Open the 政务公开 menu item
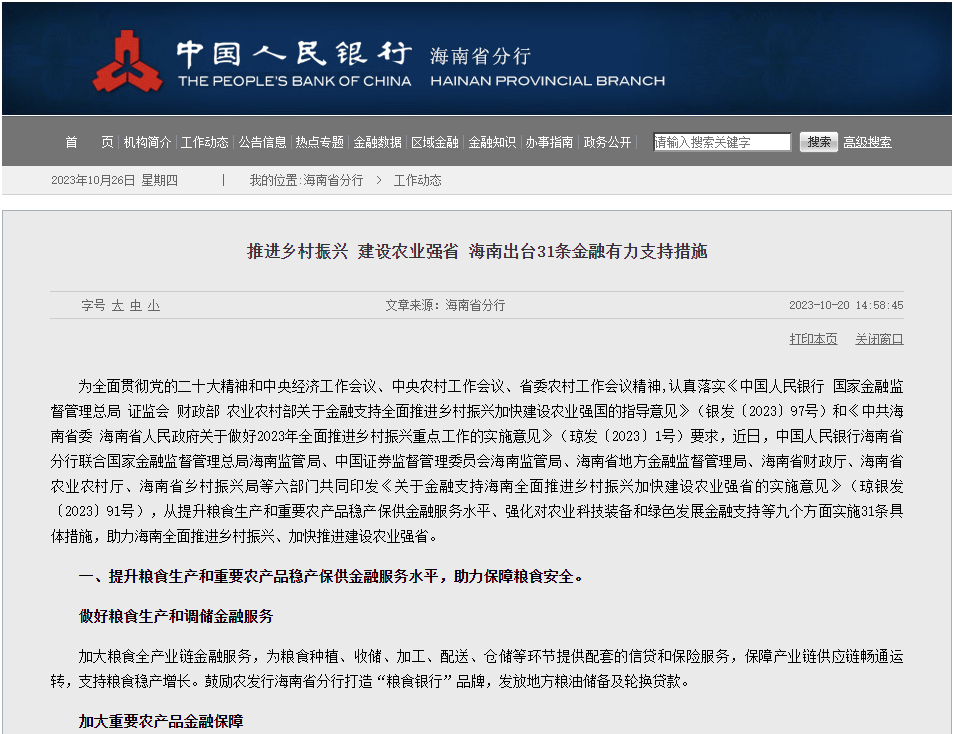955x734 pixels. pos(608,142)
